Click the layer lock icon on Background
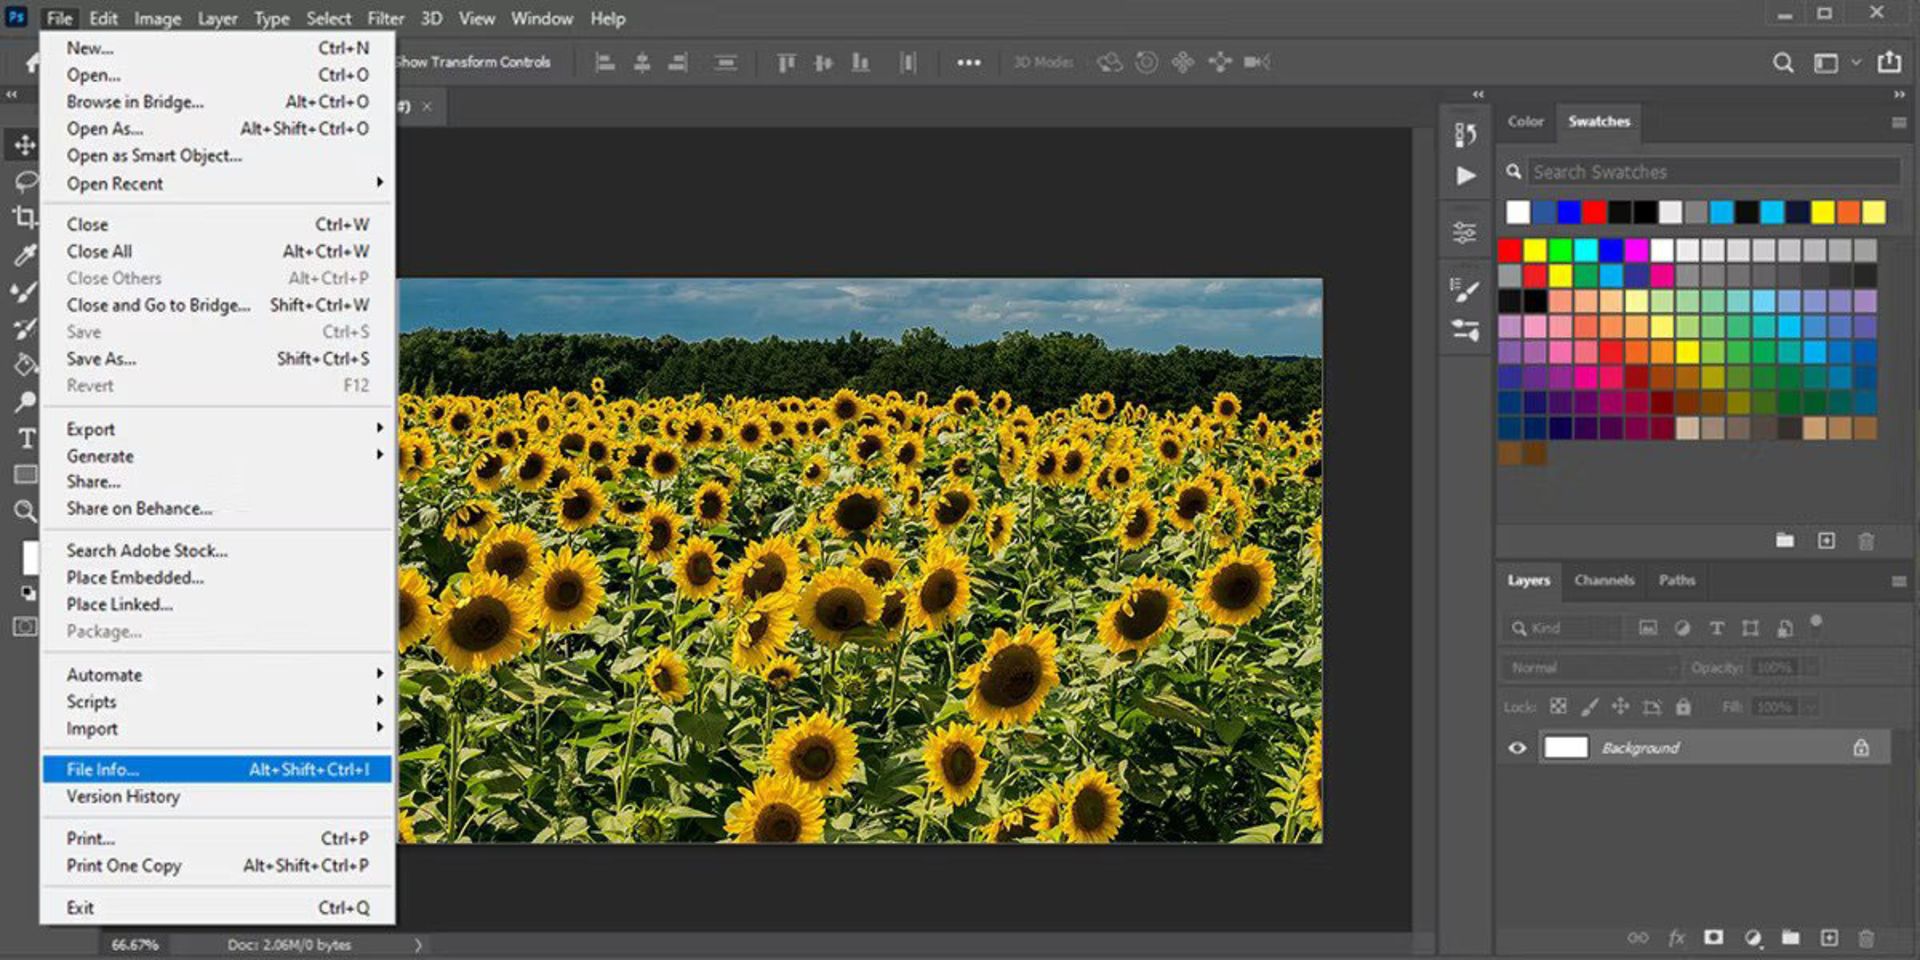 point(1860,748)
